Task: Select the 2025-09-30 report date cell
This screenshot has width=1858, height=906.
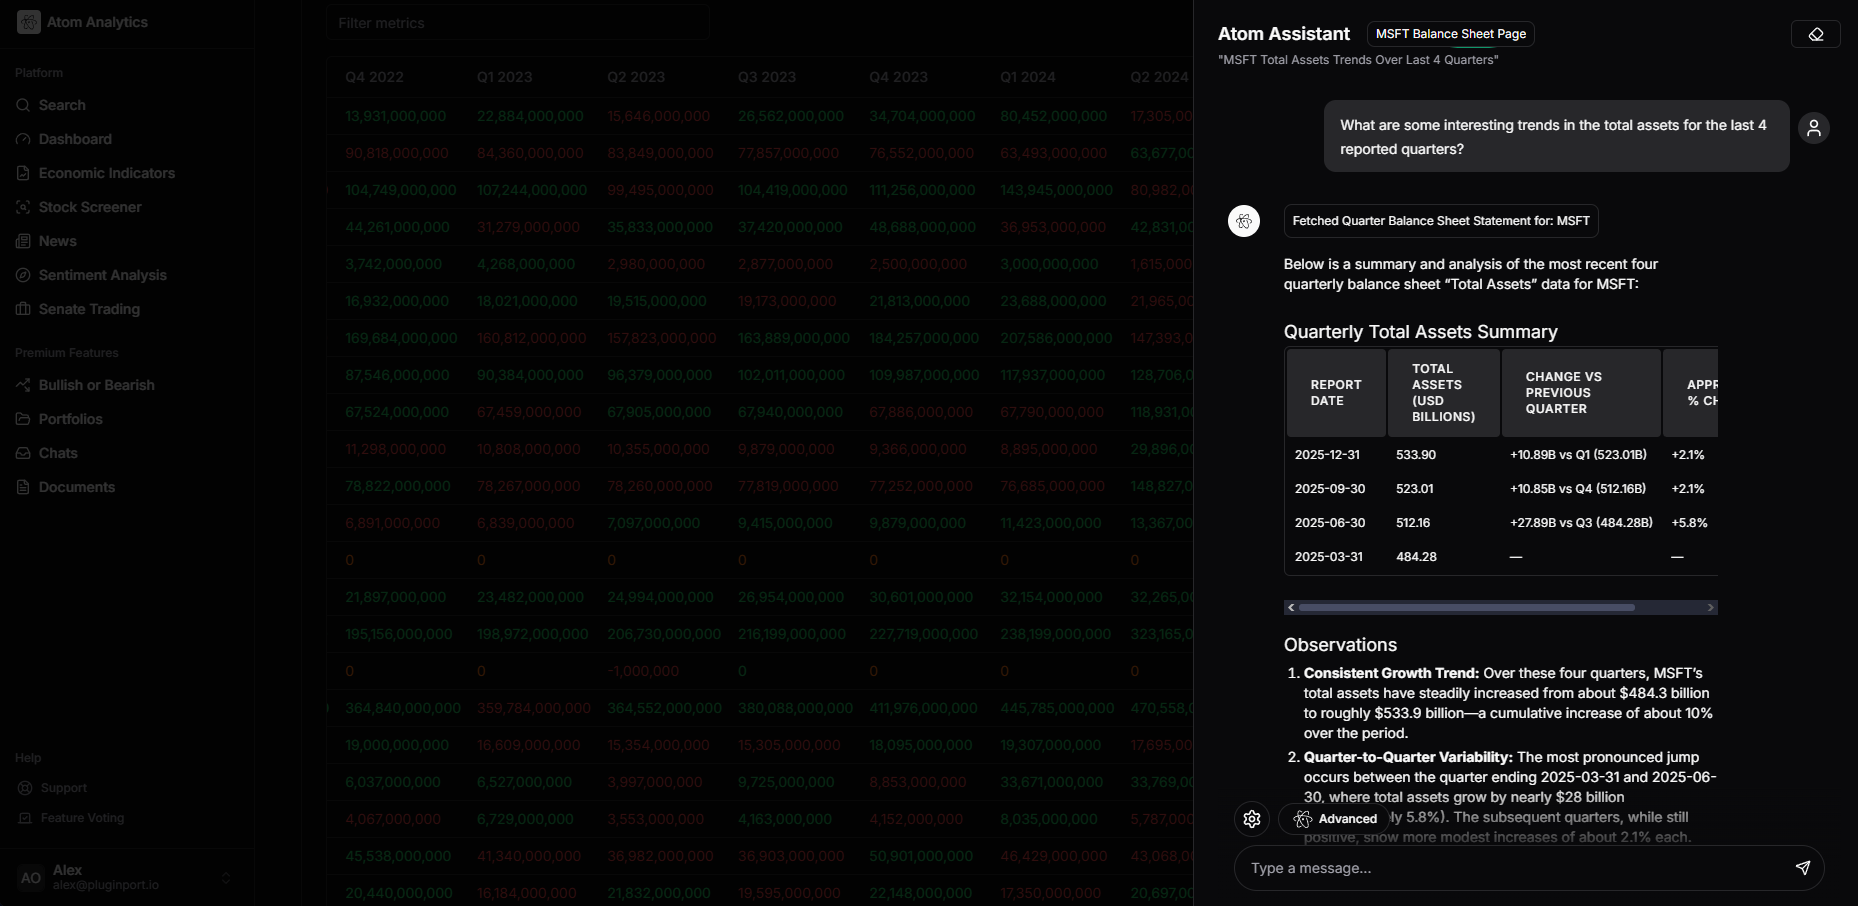Action: (1330, 489)
